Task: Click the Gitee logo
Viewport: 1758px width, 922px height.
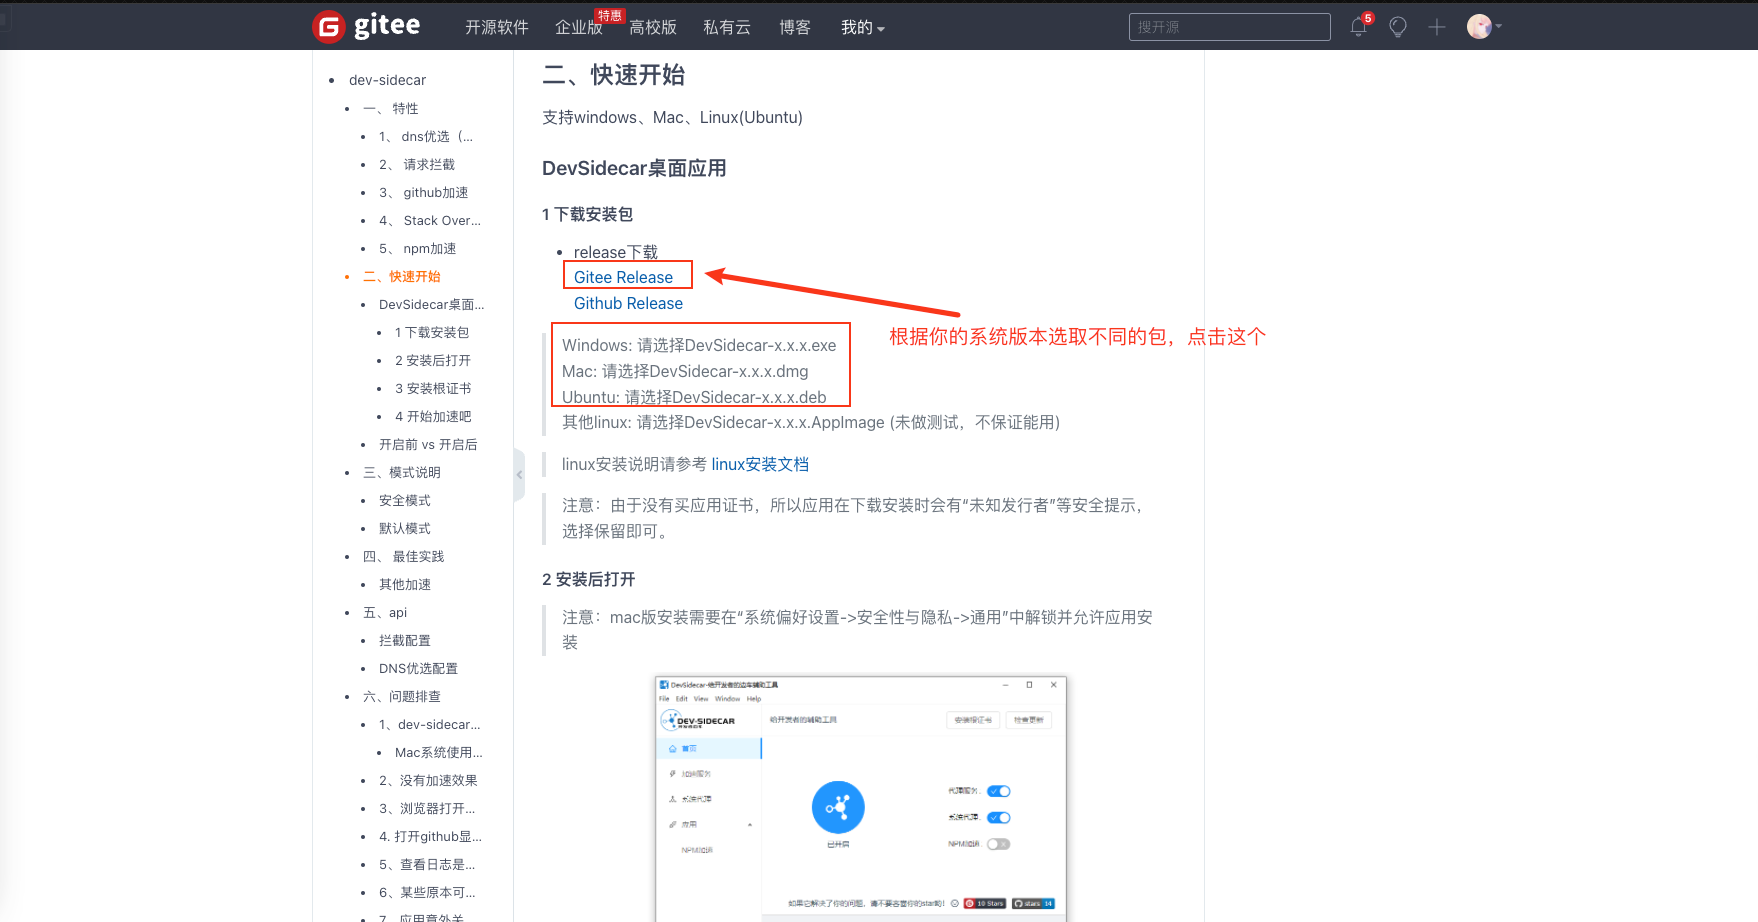Action: tap(366, 26)
